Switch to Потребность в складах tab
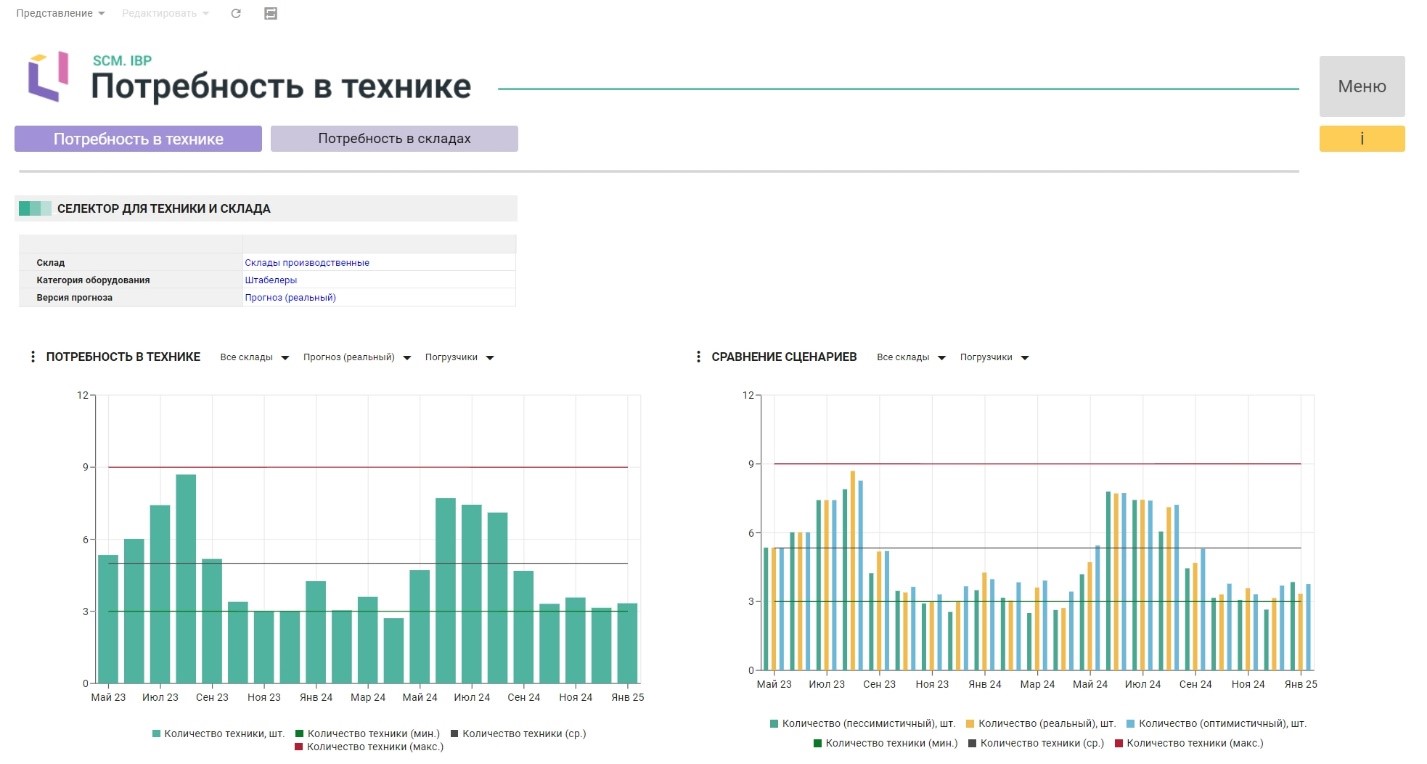The height and width of the screenshot is (764, 1427). [x=394, y=139]
